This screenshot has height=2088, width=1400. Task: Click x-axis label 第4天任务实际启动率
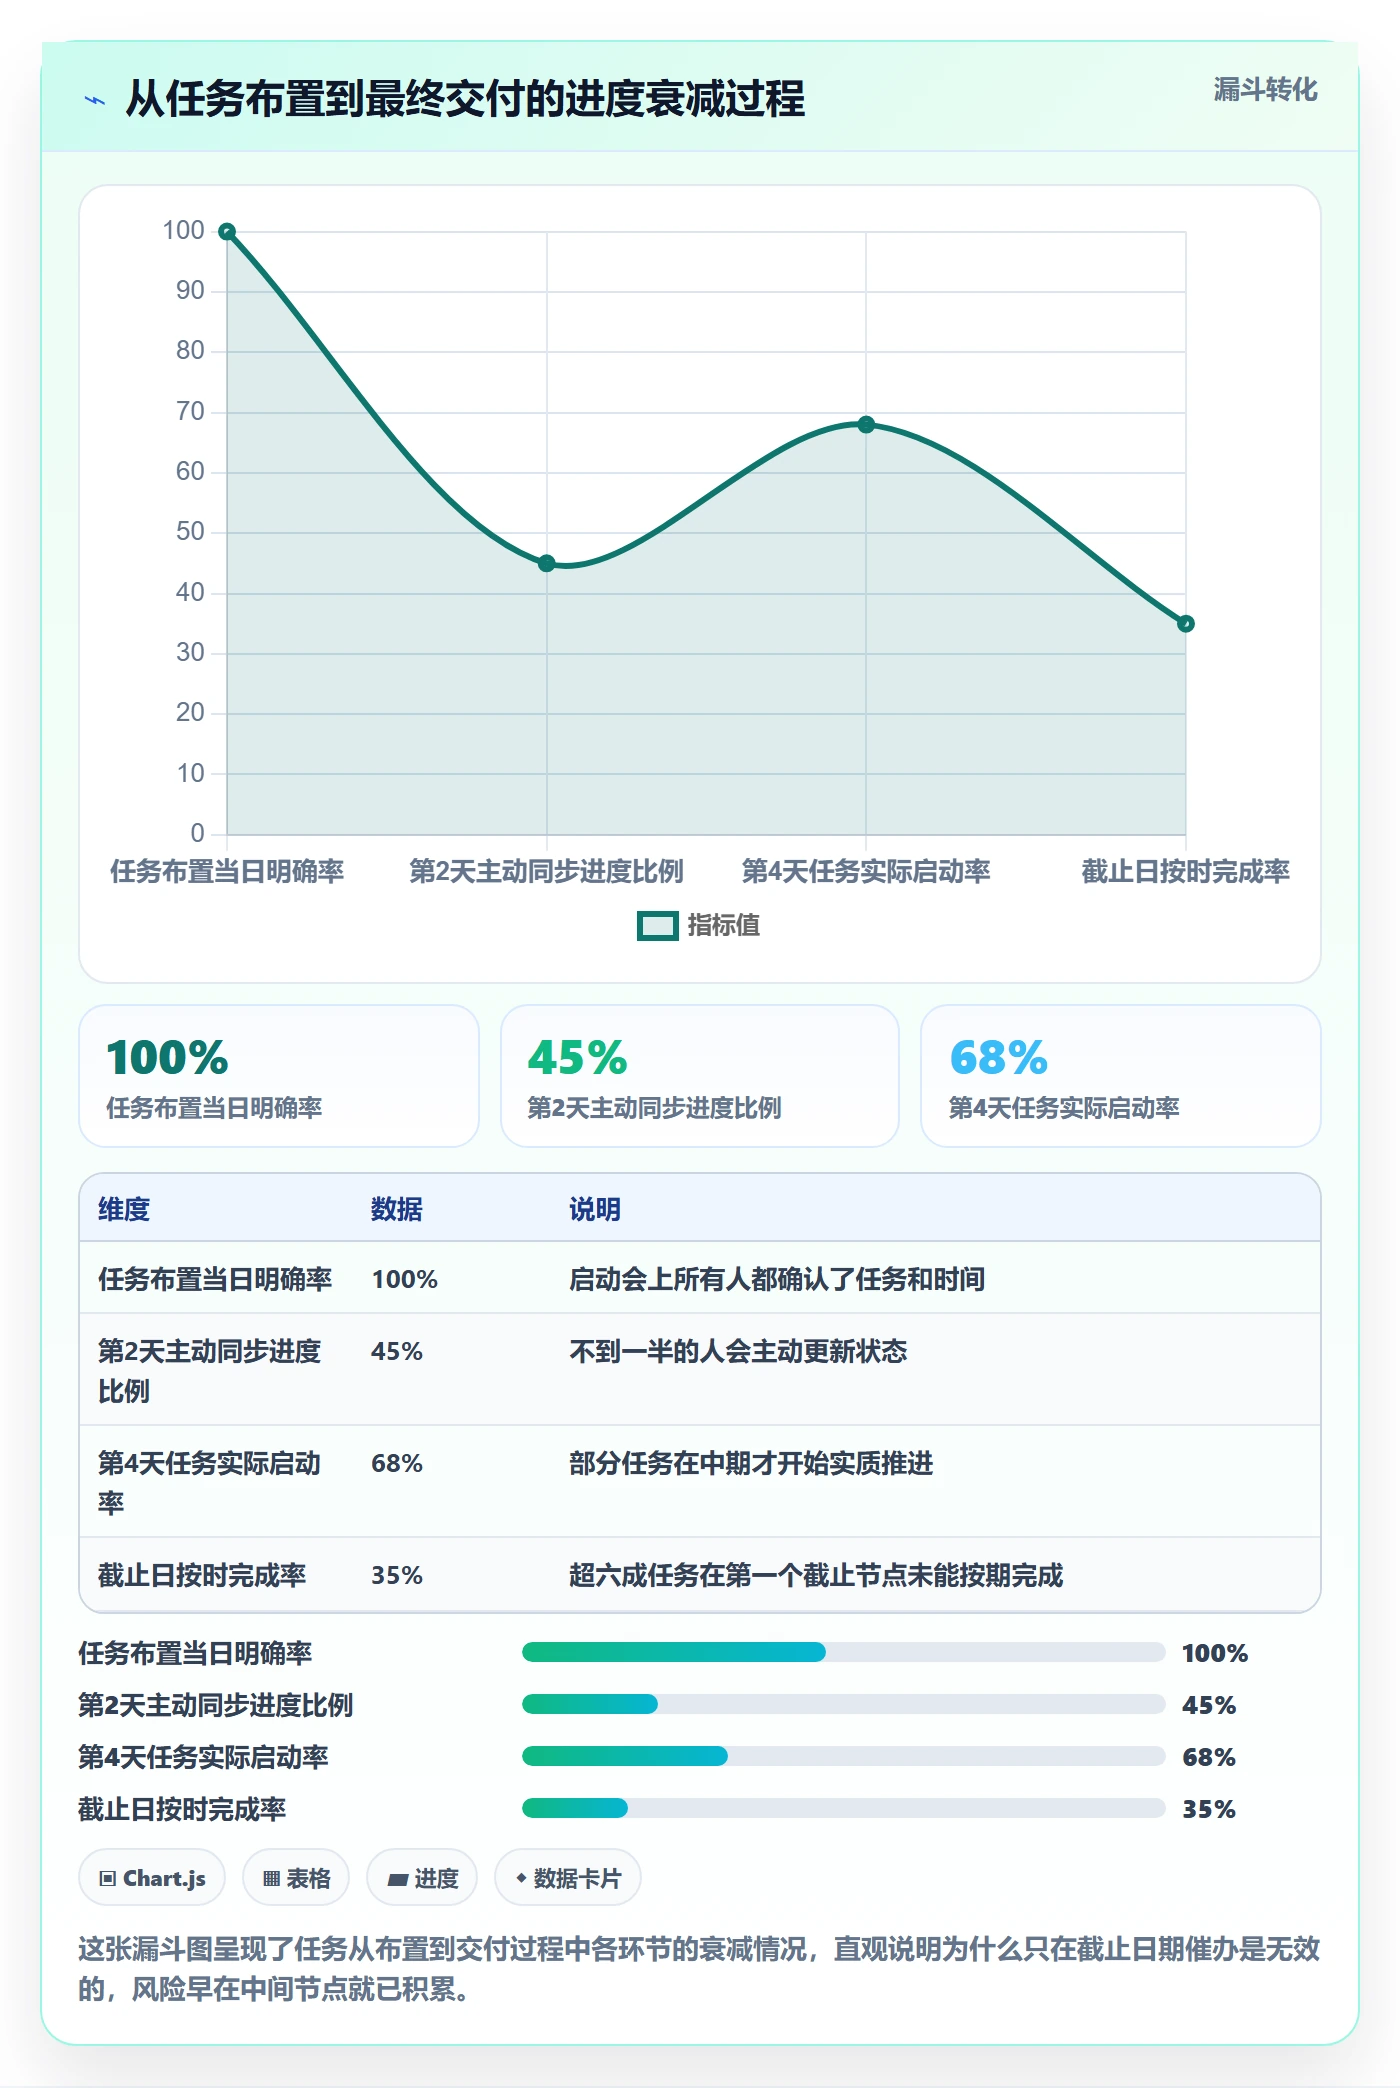point(866,871)
